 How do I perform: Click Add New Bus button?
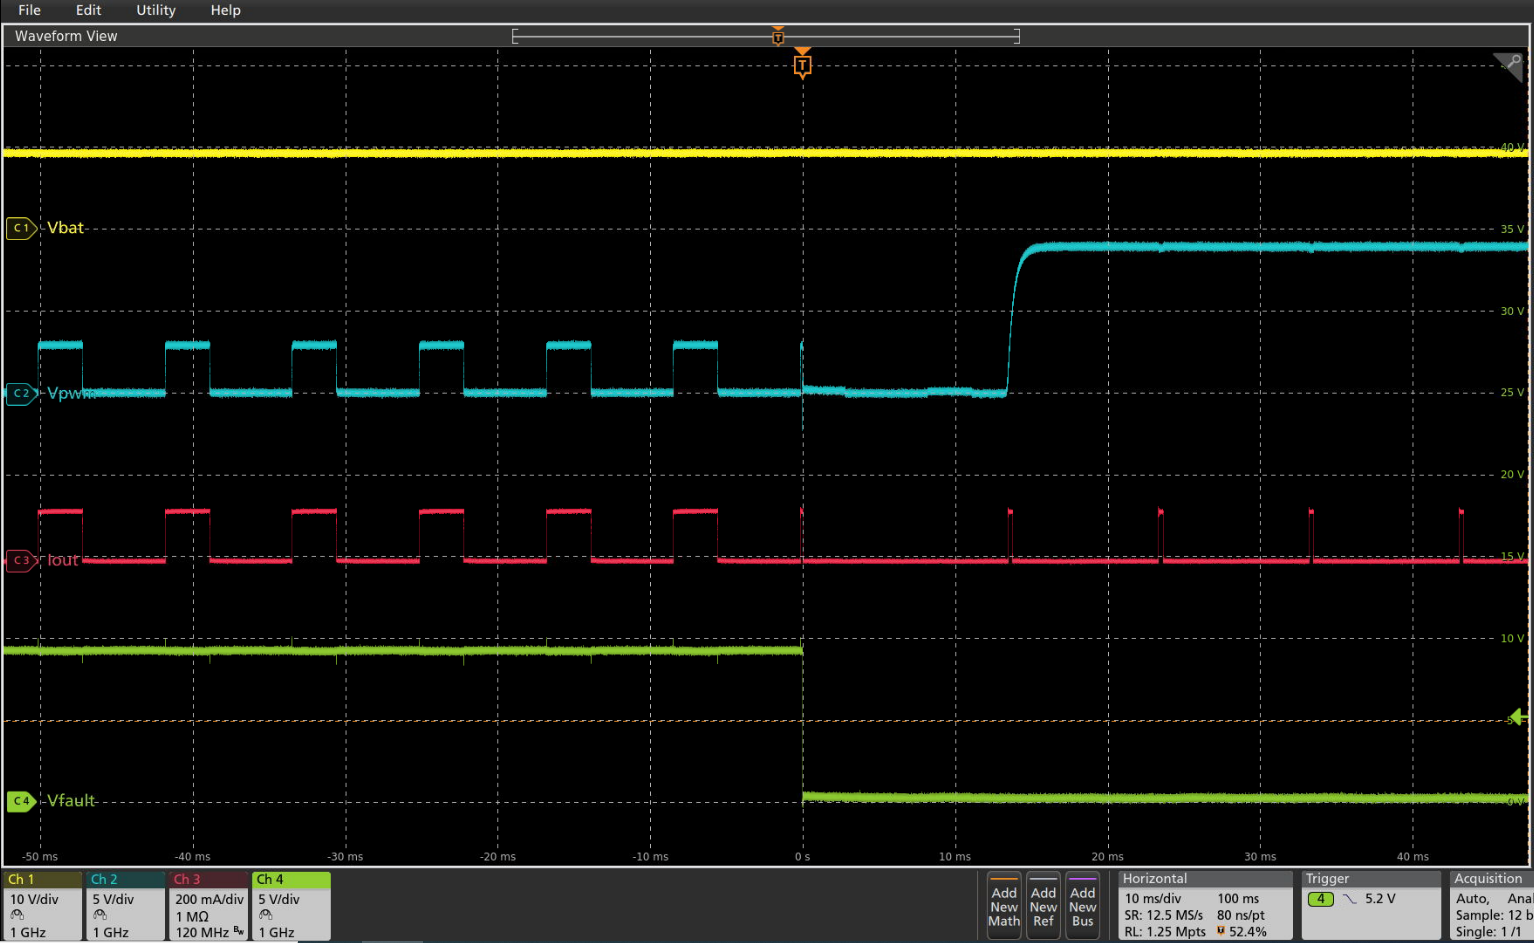tap(1082, 906)
